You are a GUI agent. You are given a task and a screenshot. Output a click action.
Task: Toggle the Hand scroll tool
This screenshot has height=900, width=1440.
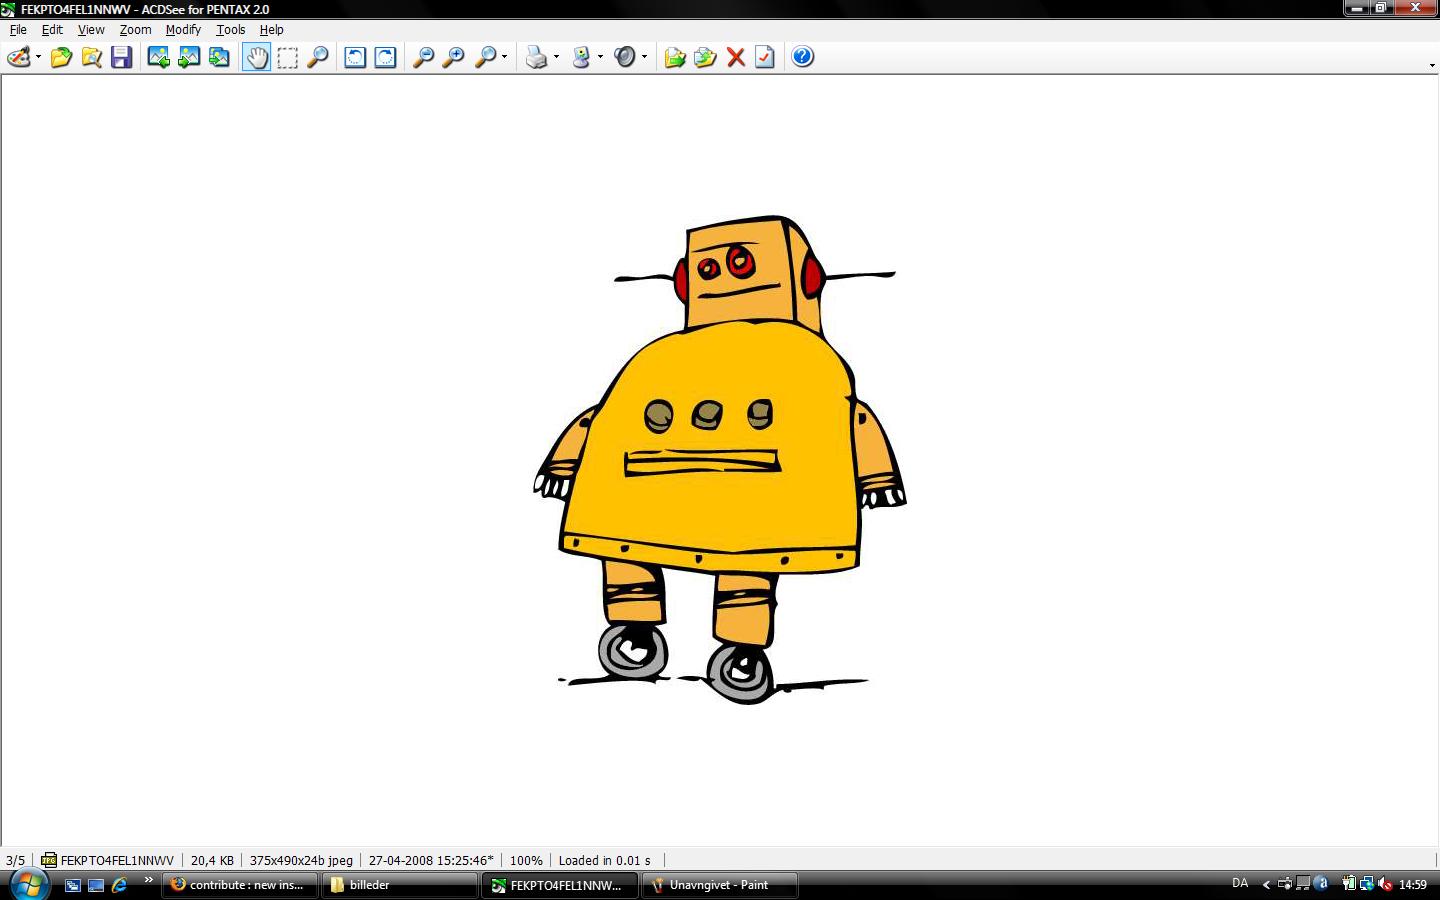pyautogui.click(x=257, y=57)
